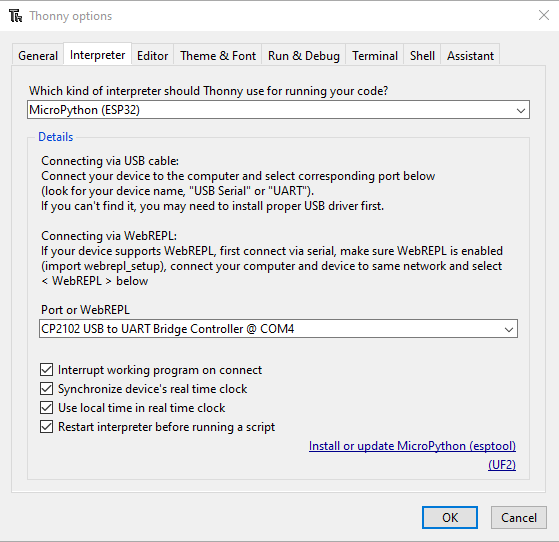The width and height of the screenshot is (559, 542).
Task: Open the Theme & Font tab
Action: click(x=218, y=55)
